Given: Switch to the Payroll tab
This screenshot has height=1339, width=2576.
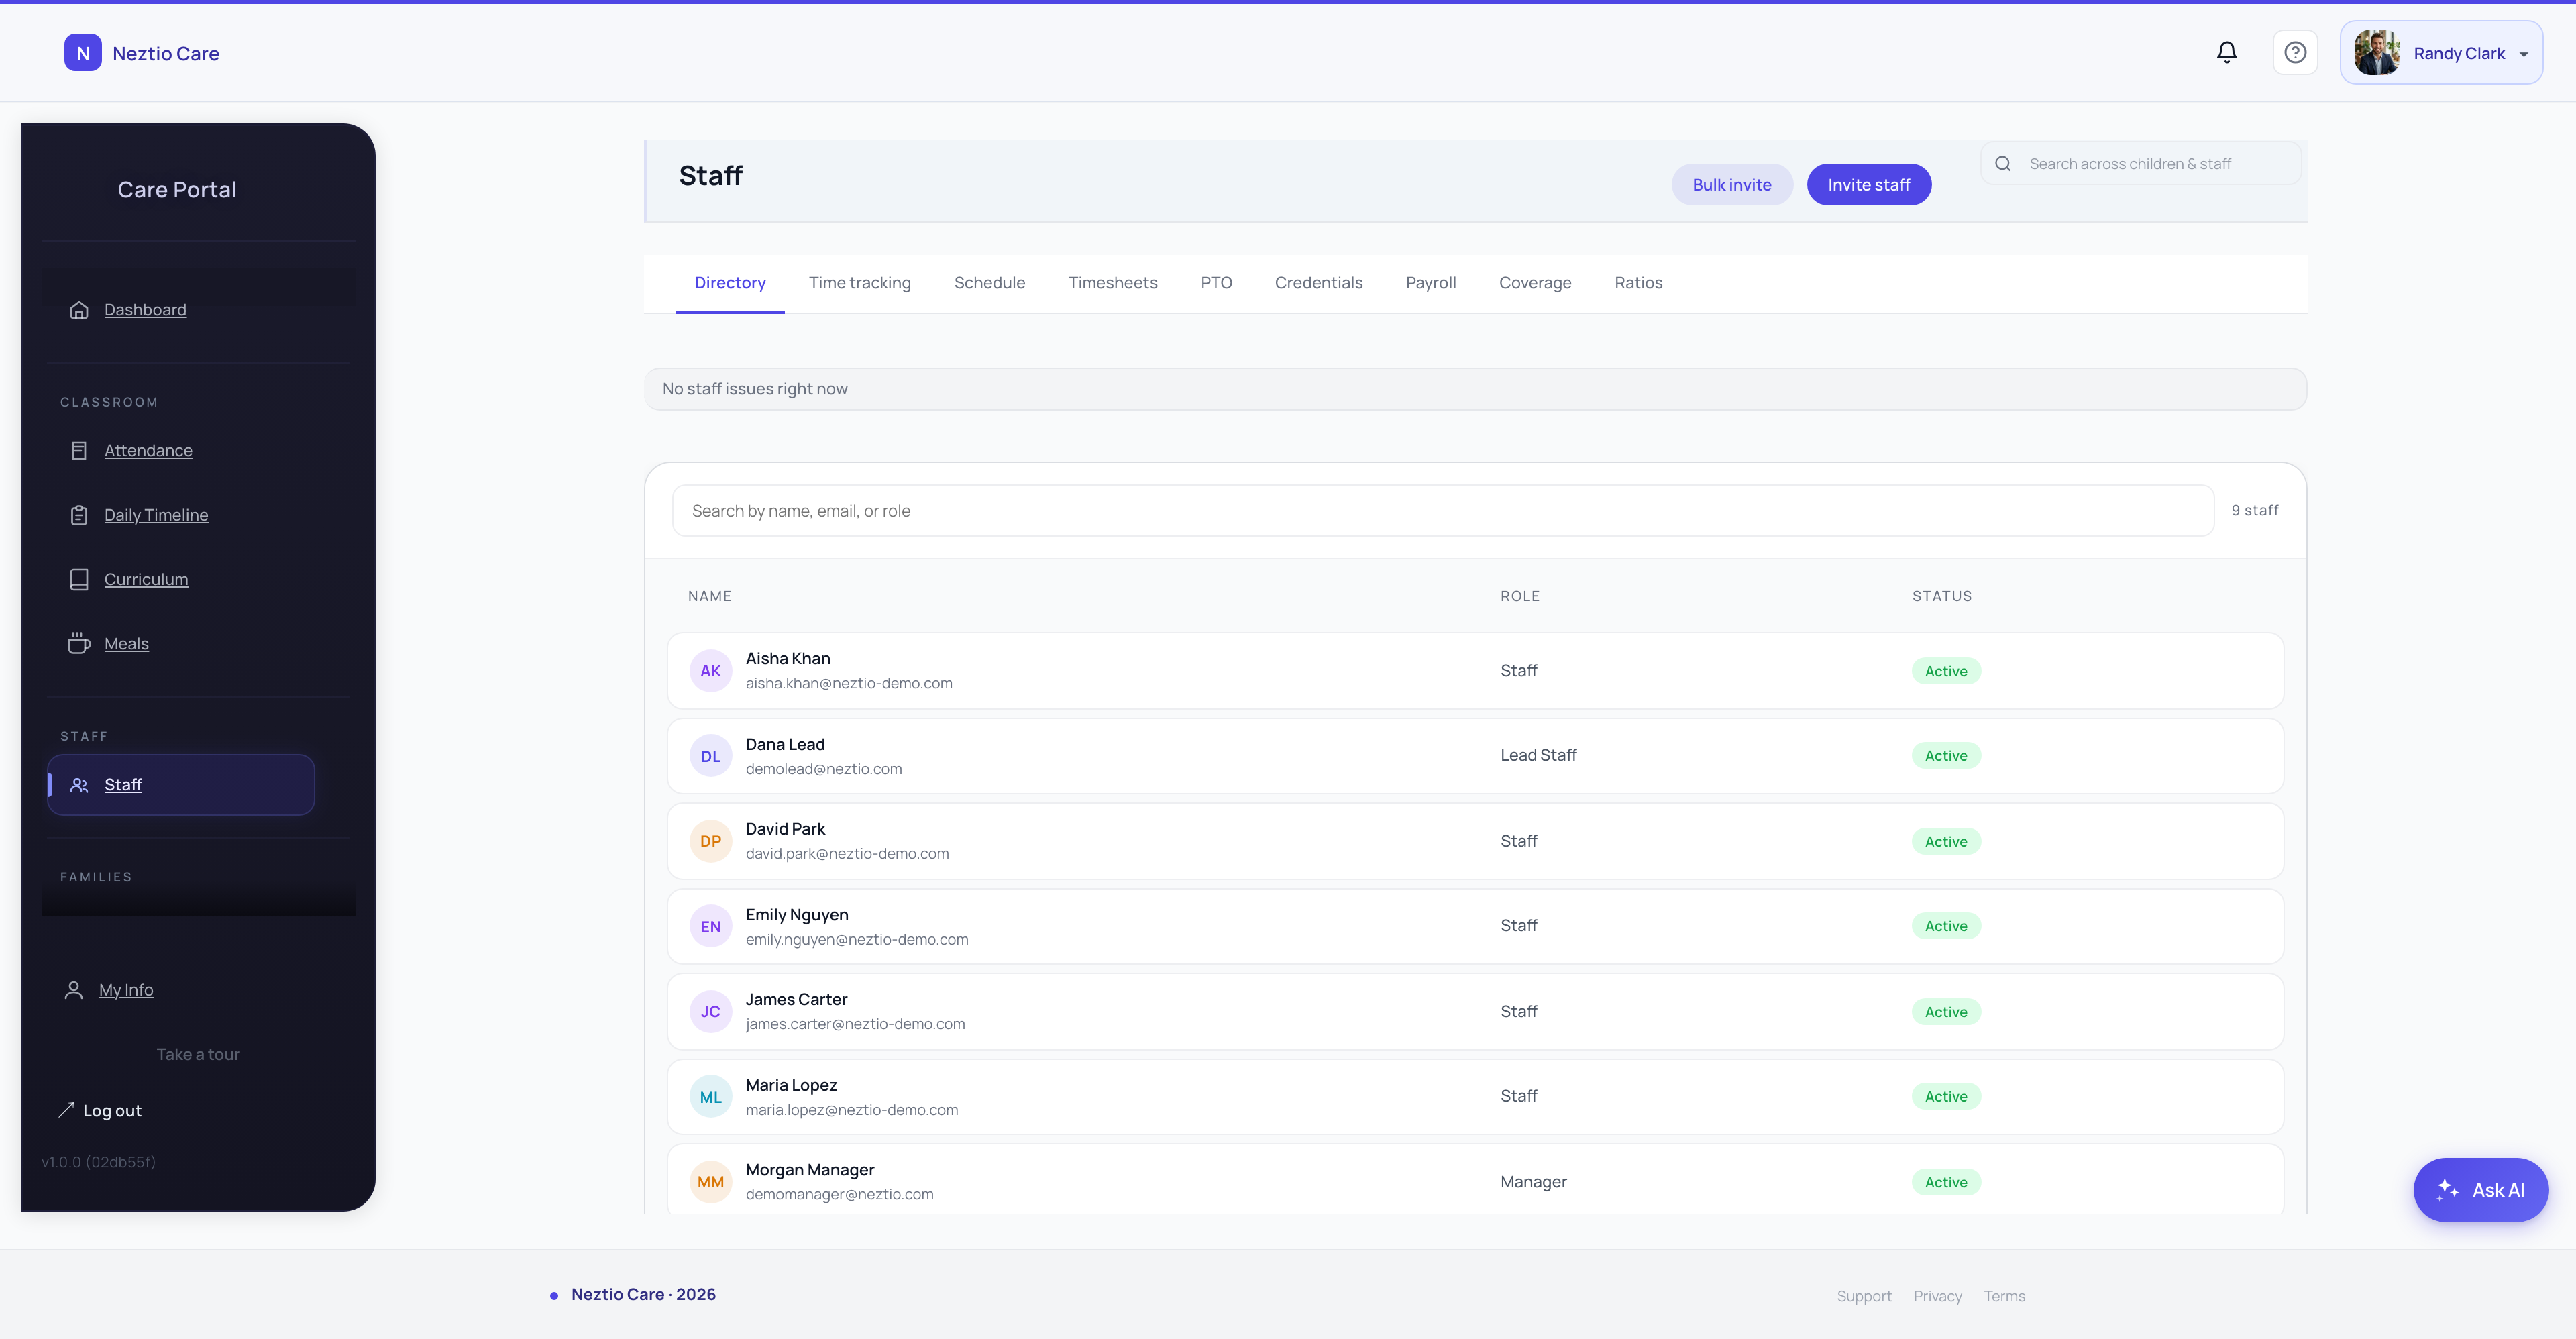Looking at the screenshot, I should pyautogui.click(x=1431, y=283).
